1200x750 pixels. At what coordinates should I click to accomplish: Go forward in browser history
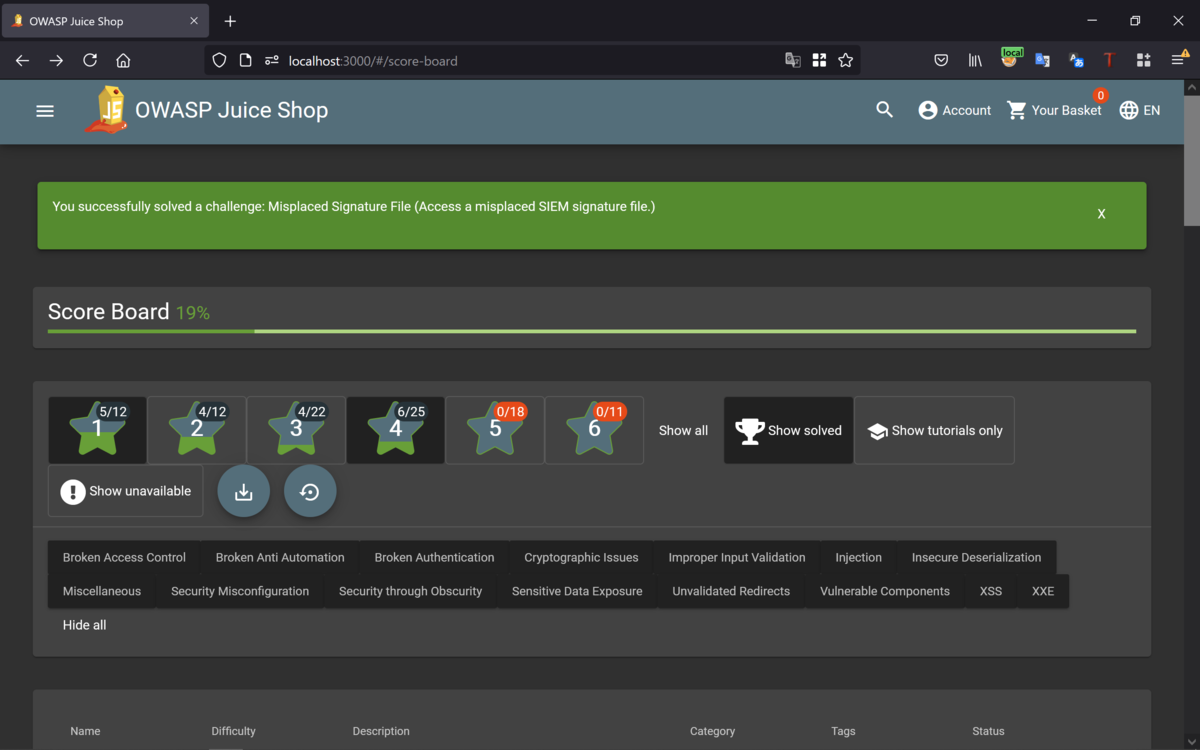(x=56, y=61)
